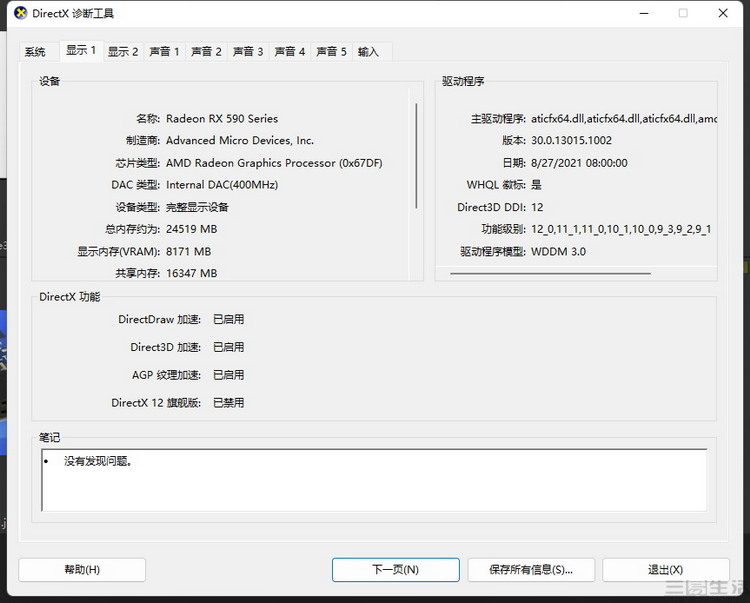Click the DirectX 12 旗舰版 已禁用 status
Screen dimensions: 750x603
(229, 403)
